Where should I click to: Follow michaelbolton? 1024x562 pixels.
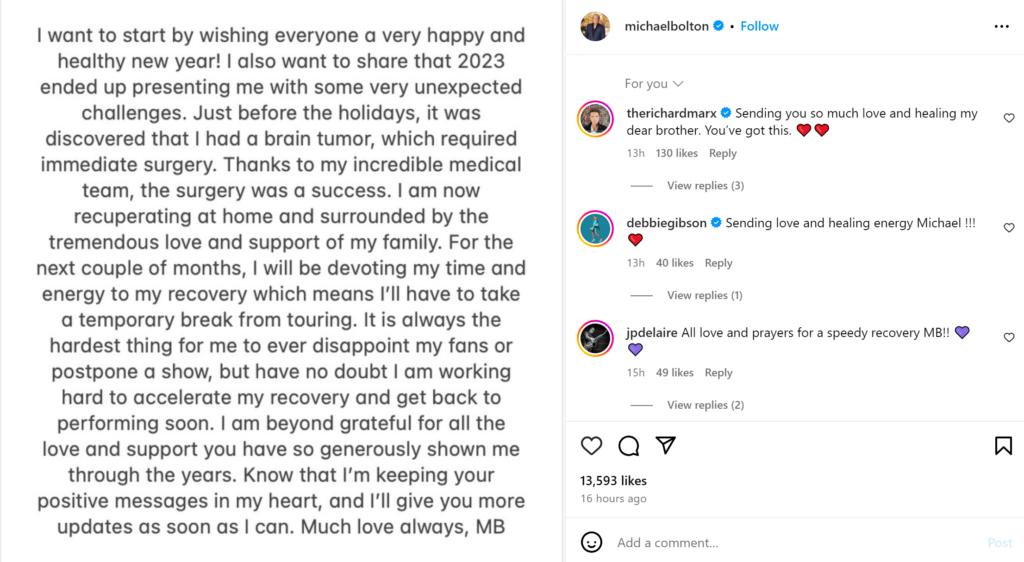click(x=760, y=26)
